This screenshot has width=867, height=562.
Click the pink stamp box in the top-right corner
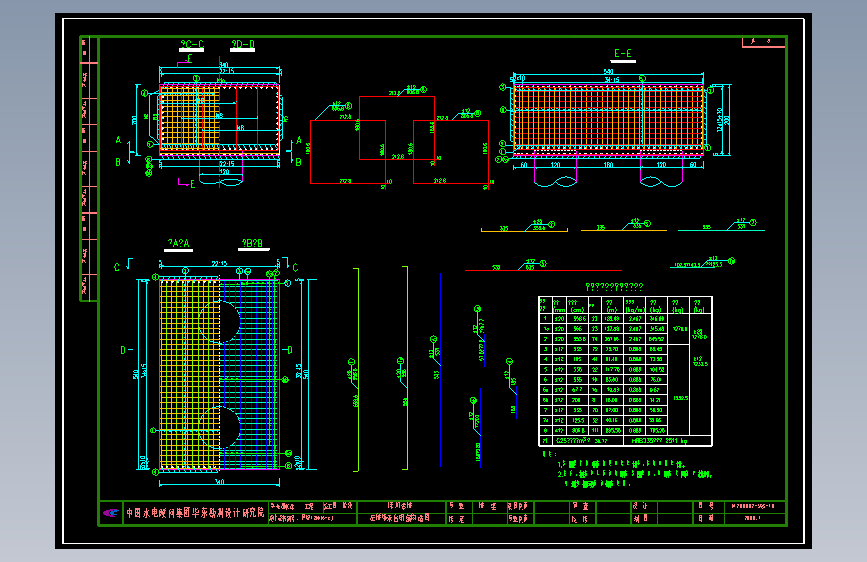point(764,42)
